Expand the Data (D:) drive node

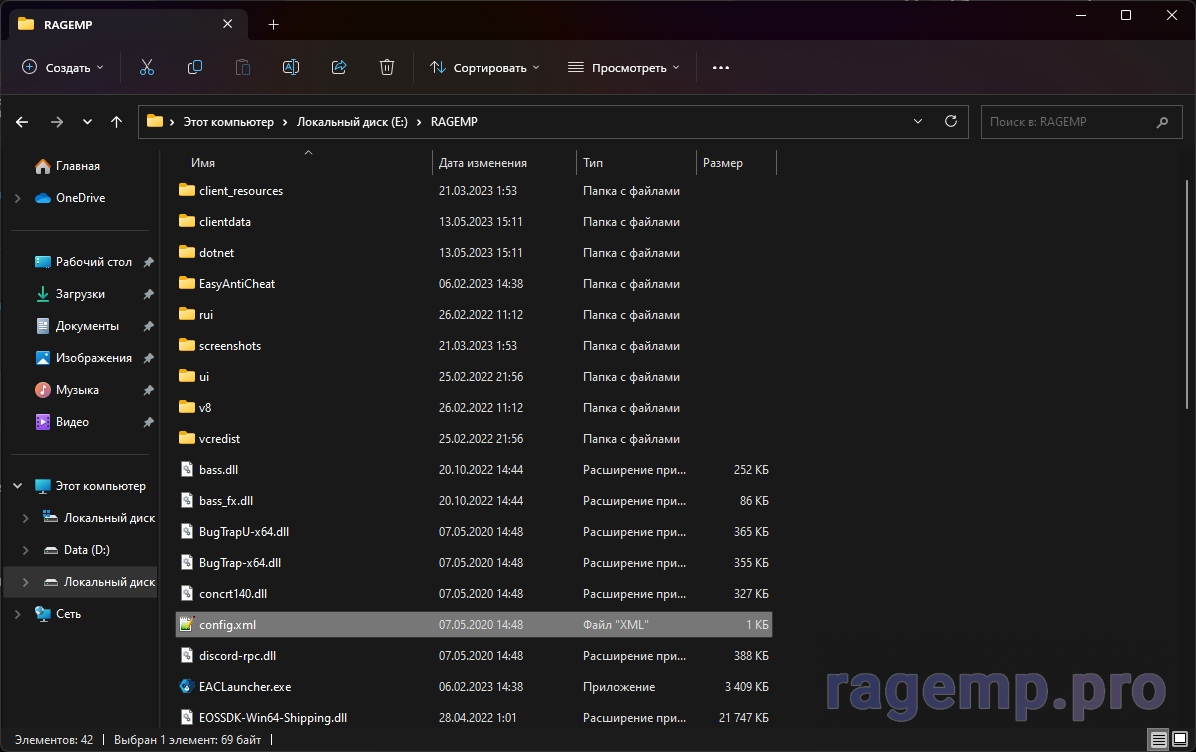26,550
